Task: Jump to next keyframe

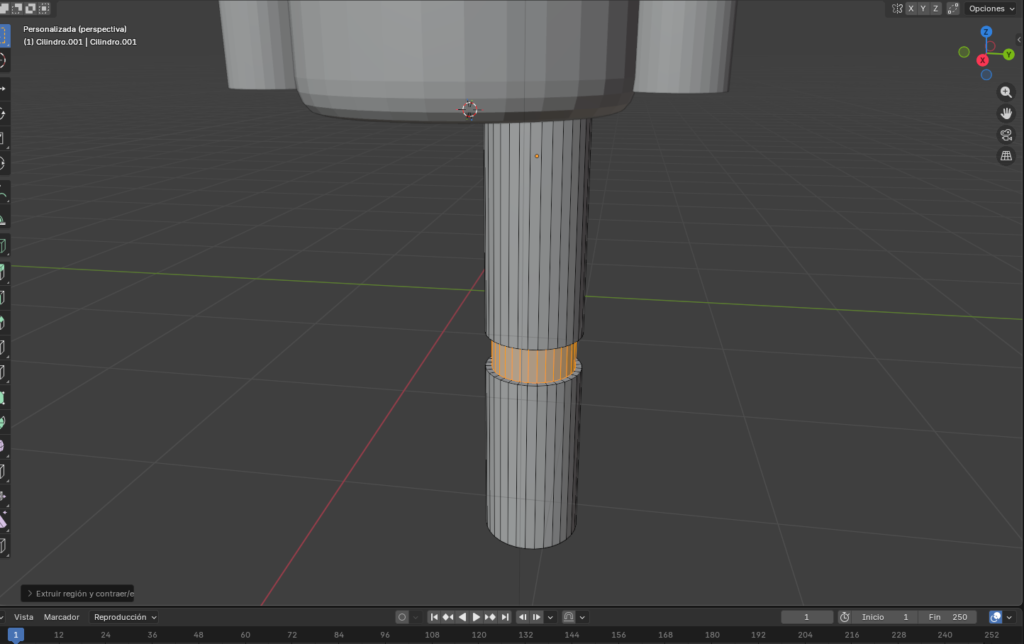Action: click(490, 617)
